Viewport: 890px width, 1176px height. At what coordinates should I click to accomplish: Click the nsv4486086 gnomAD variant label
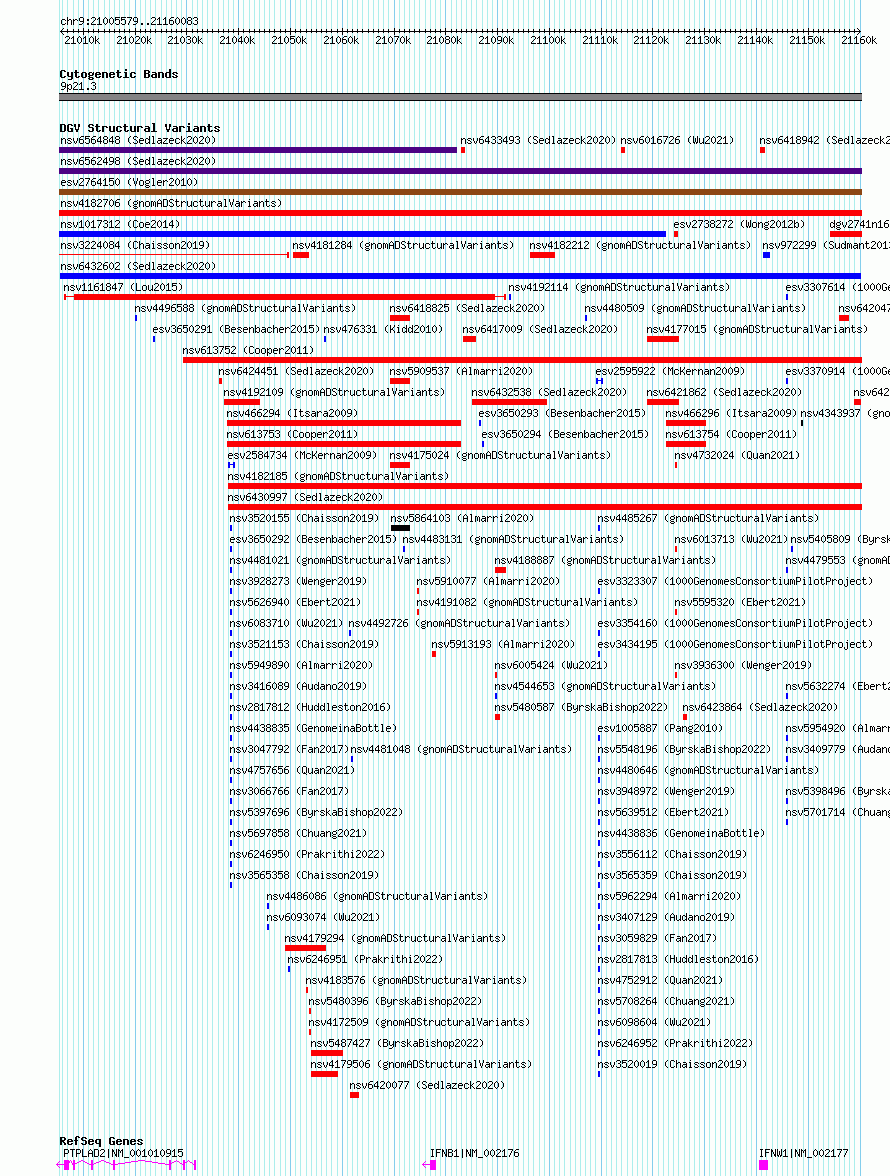(x=377, y=896)
